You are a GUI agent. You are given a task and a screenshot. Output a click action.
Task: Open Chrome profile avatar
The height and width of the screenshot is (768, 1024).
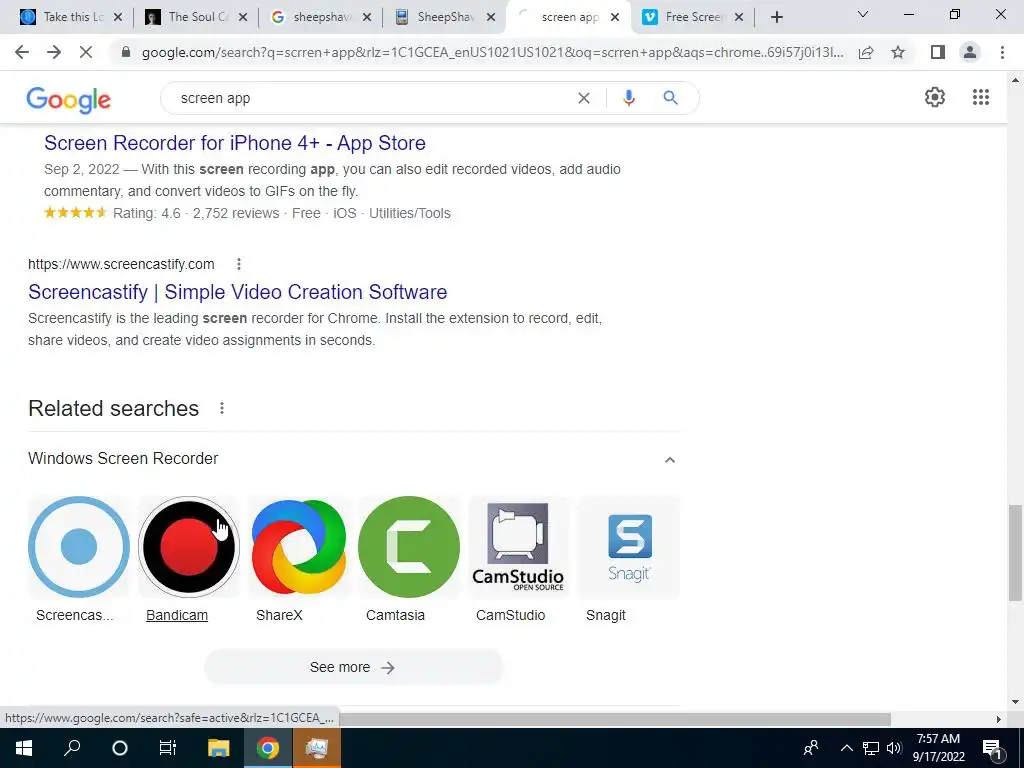pyautogui.click(x=970, y=52)
